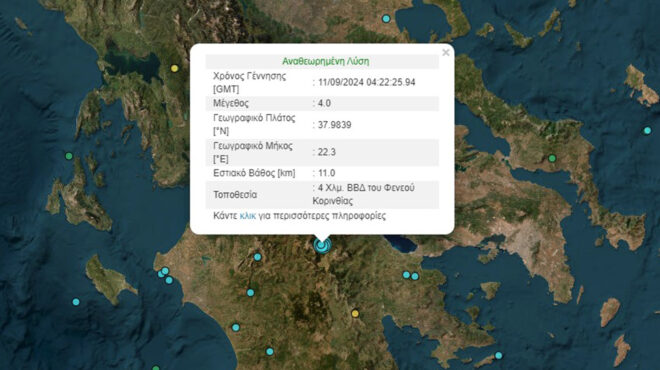Click the 'Γεωγραφικό Πλάτος [°N]' label

(x=254, y=125)
